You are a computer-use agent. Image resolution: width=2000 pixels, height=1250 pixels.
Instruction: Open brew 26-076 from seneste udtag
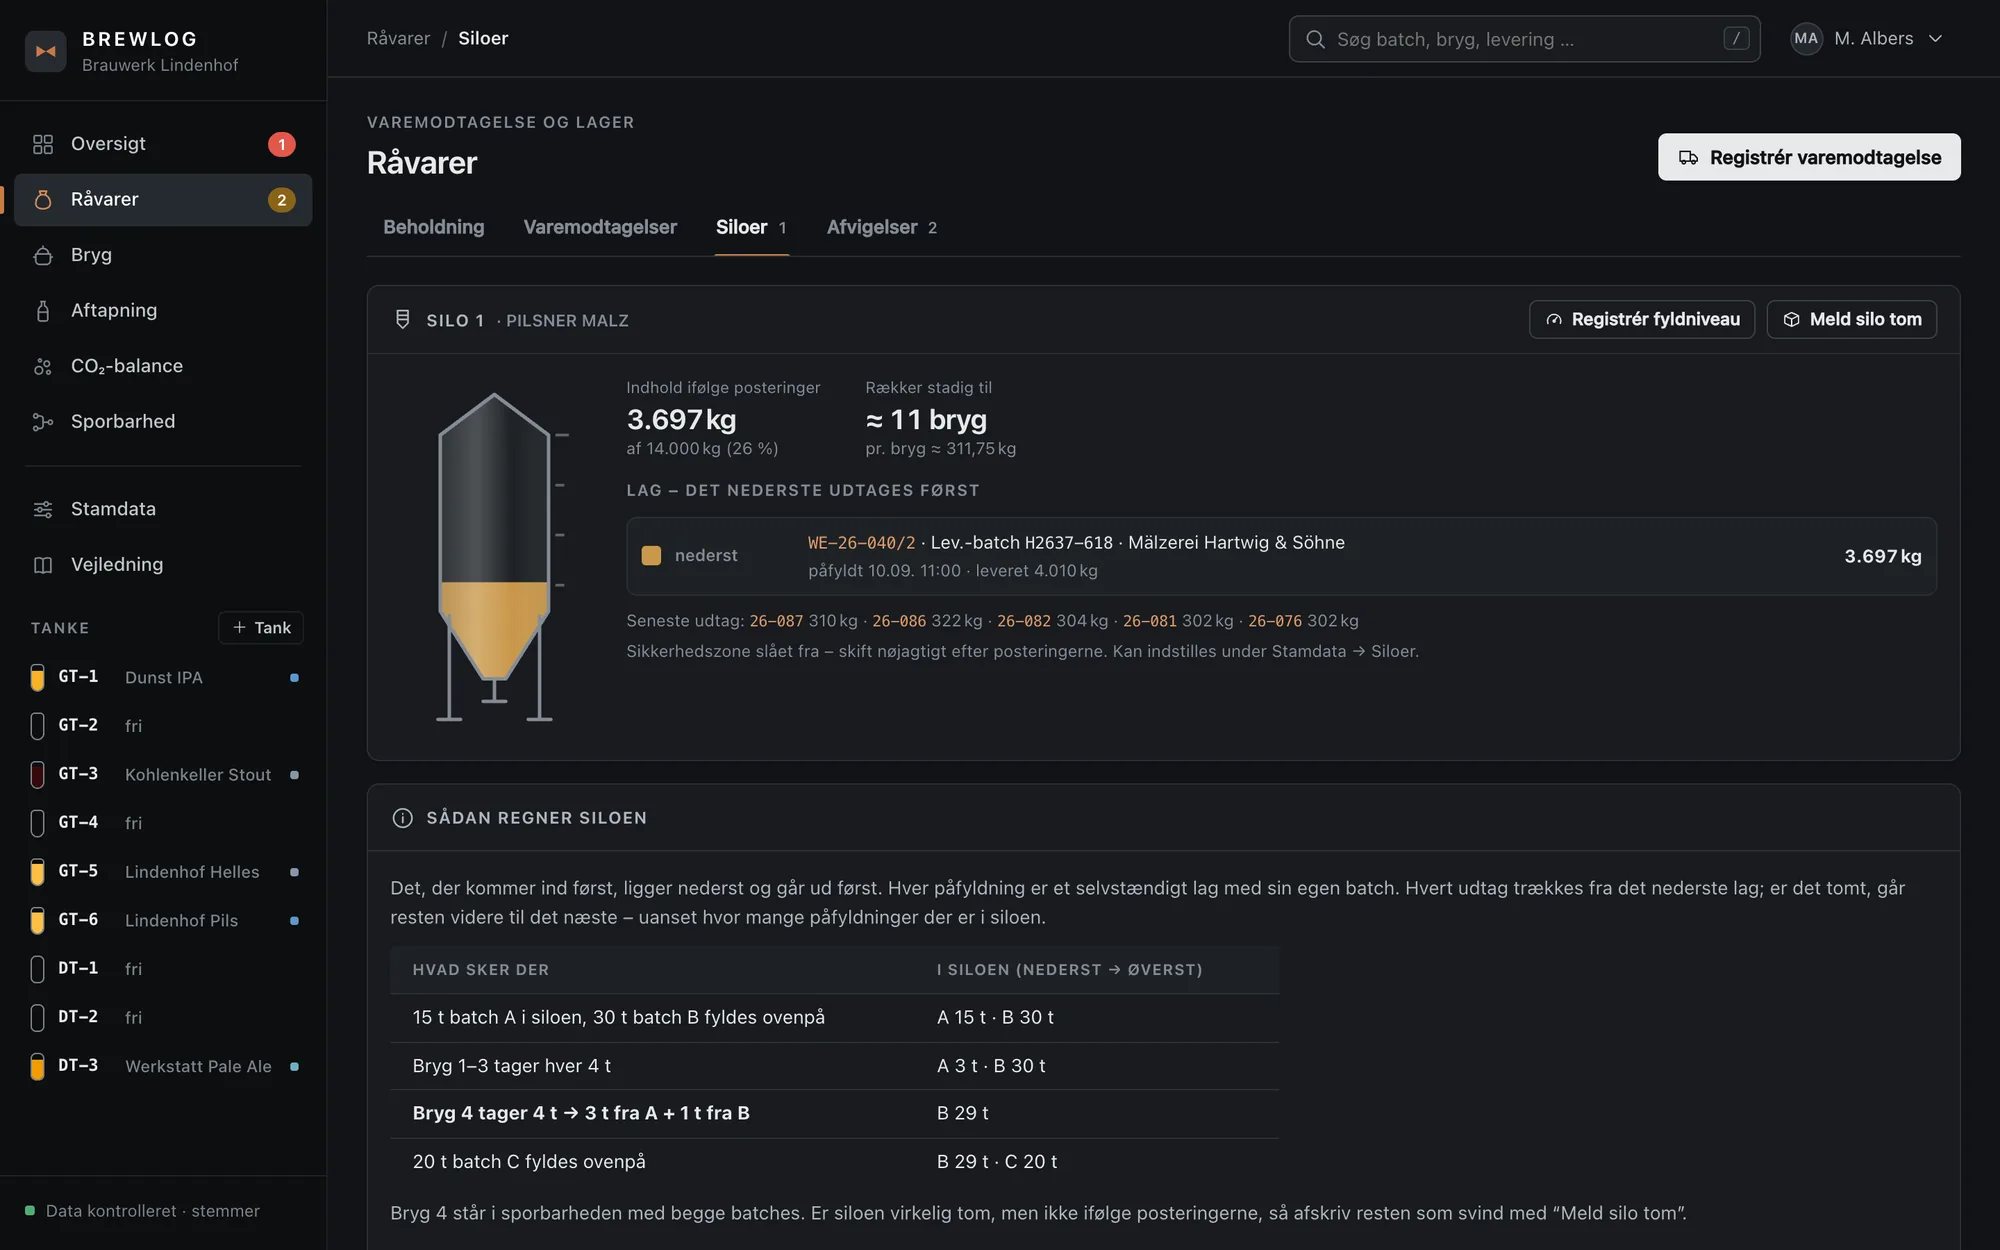coord(1275,621)
